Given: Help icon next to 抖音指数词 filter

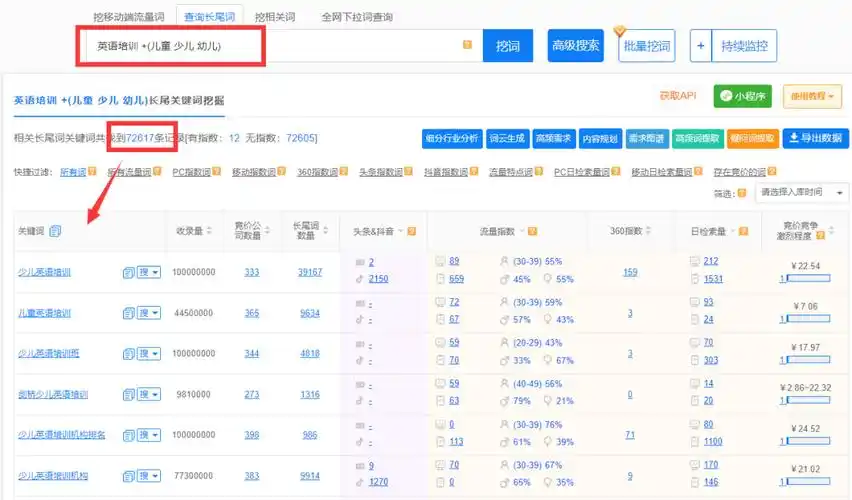Looking at the screenshot, I should click(474, 171).
